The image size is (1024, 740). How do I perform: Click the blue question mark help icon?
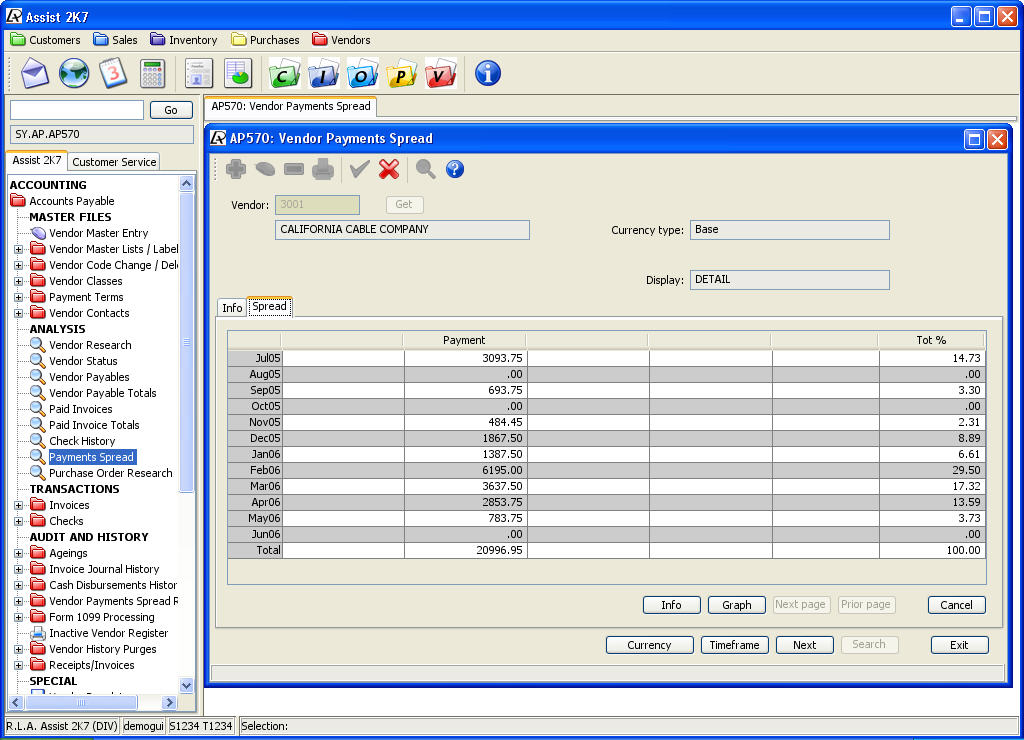pos(455,169)
